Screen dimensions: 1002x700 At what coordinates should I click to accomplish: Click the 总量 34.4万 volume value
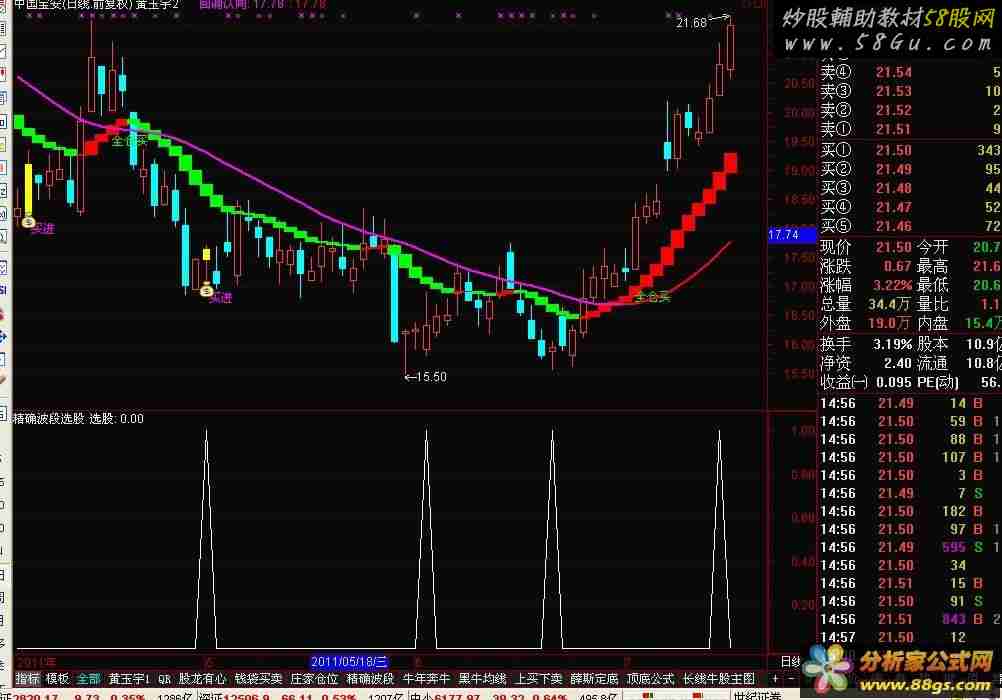(890, 304)
